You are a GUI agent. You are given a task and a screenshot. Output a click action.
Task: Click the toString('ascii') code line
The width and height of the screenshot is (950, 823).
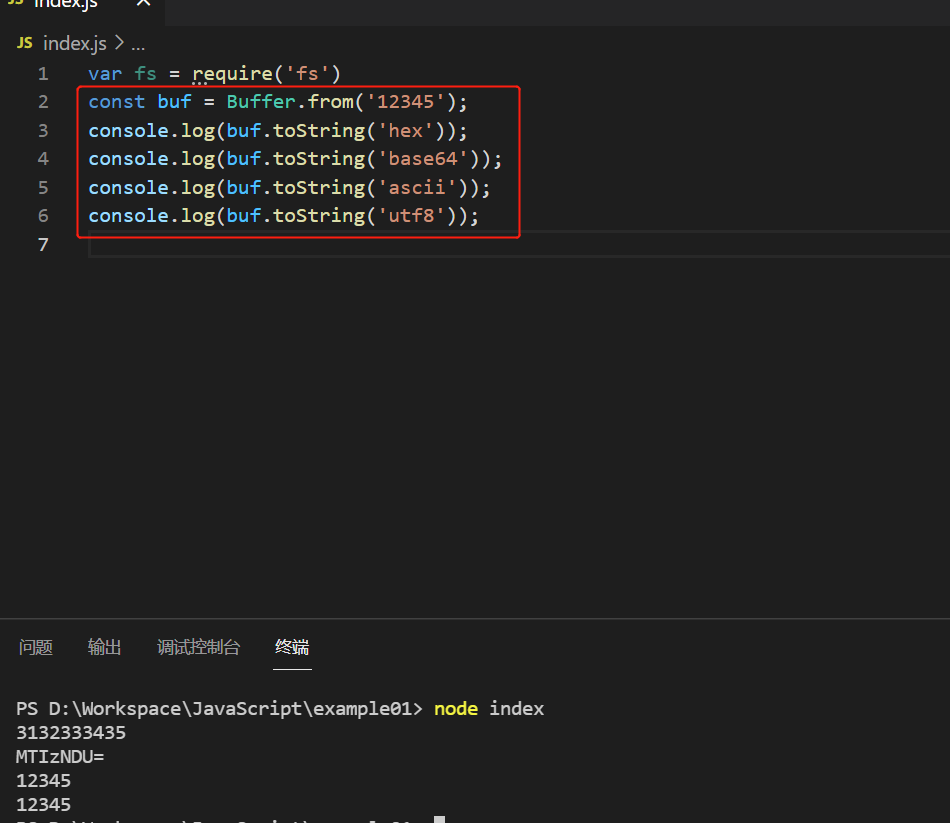point(290,188)
